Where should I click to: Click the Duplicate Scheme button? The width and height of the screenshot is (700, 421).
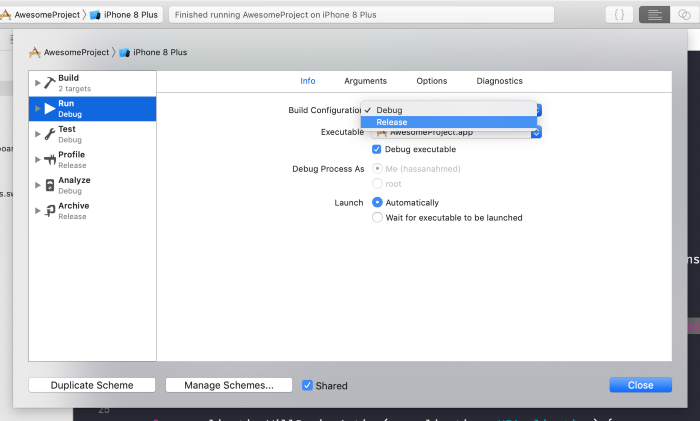(x=92, y=385)
